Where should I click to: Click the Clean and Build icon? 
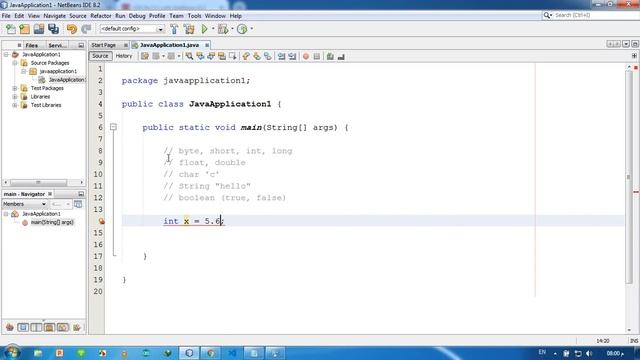pos(189,29)
